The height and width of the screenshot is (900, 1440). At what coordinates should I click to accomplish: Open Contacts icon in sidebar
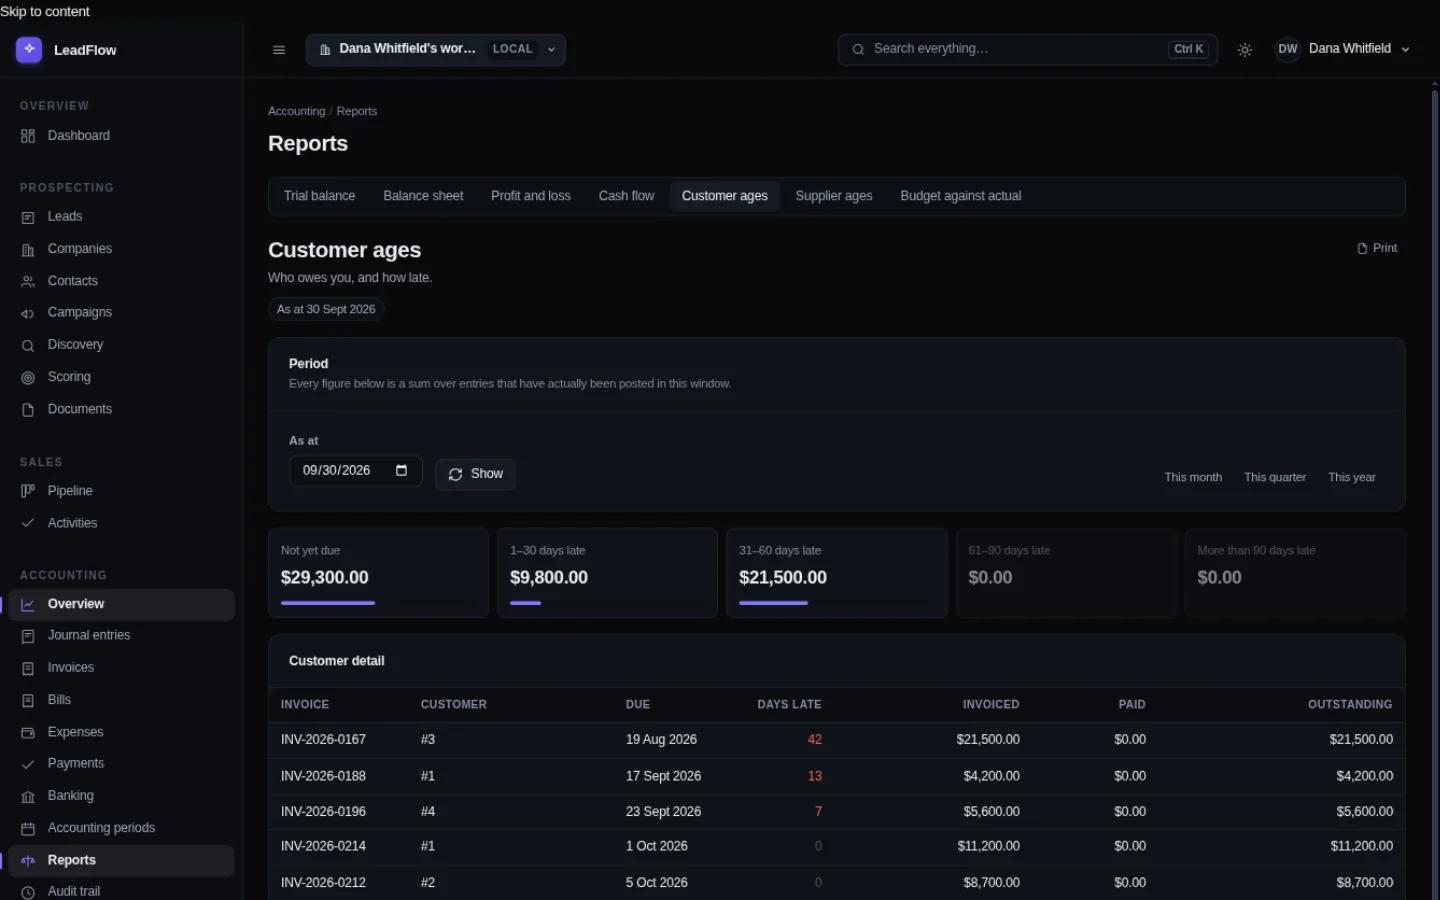click(x=28, y=282)
